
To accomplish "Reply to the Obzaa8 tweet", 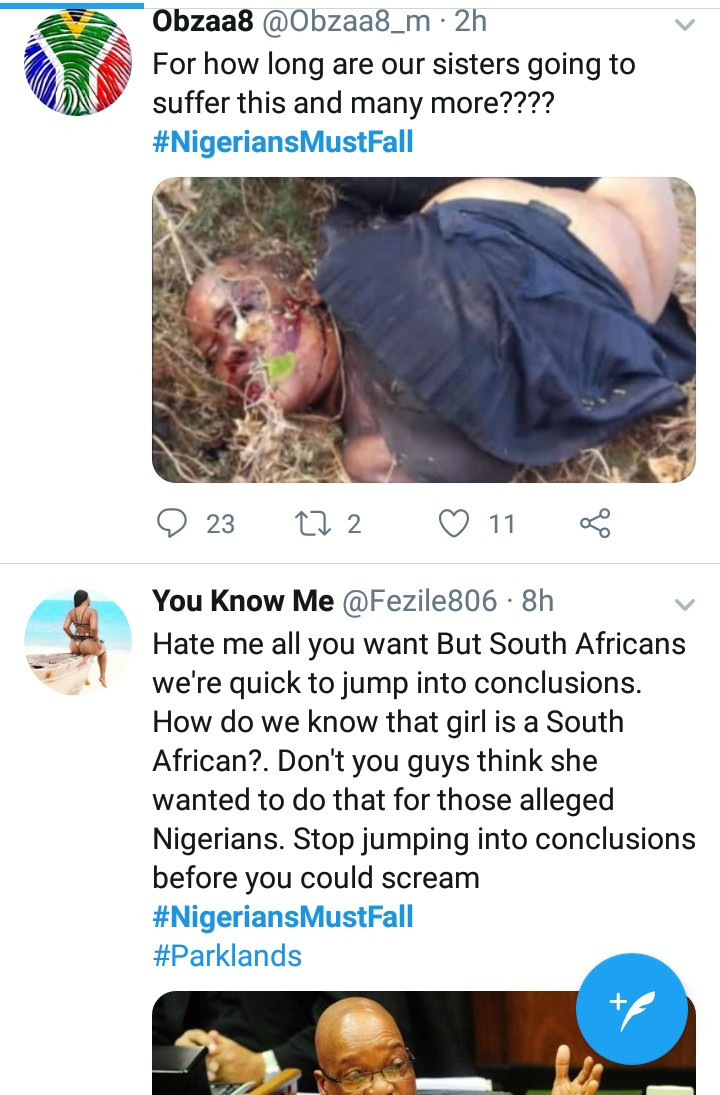I will coord(174,523).
